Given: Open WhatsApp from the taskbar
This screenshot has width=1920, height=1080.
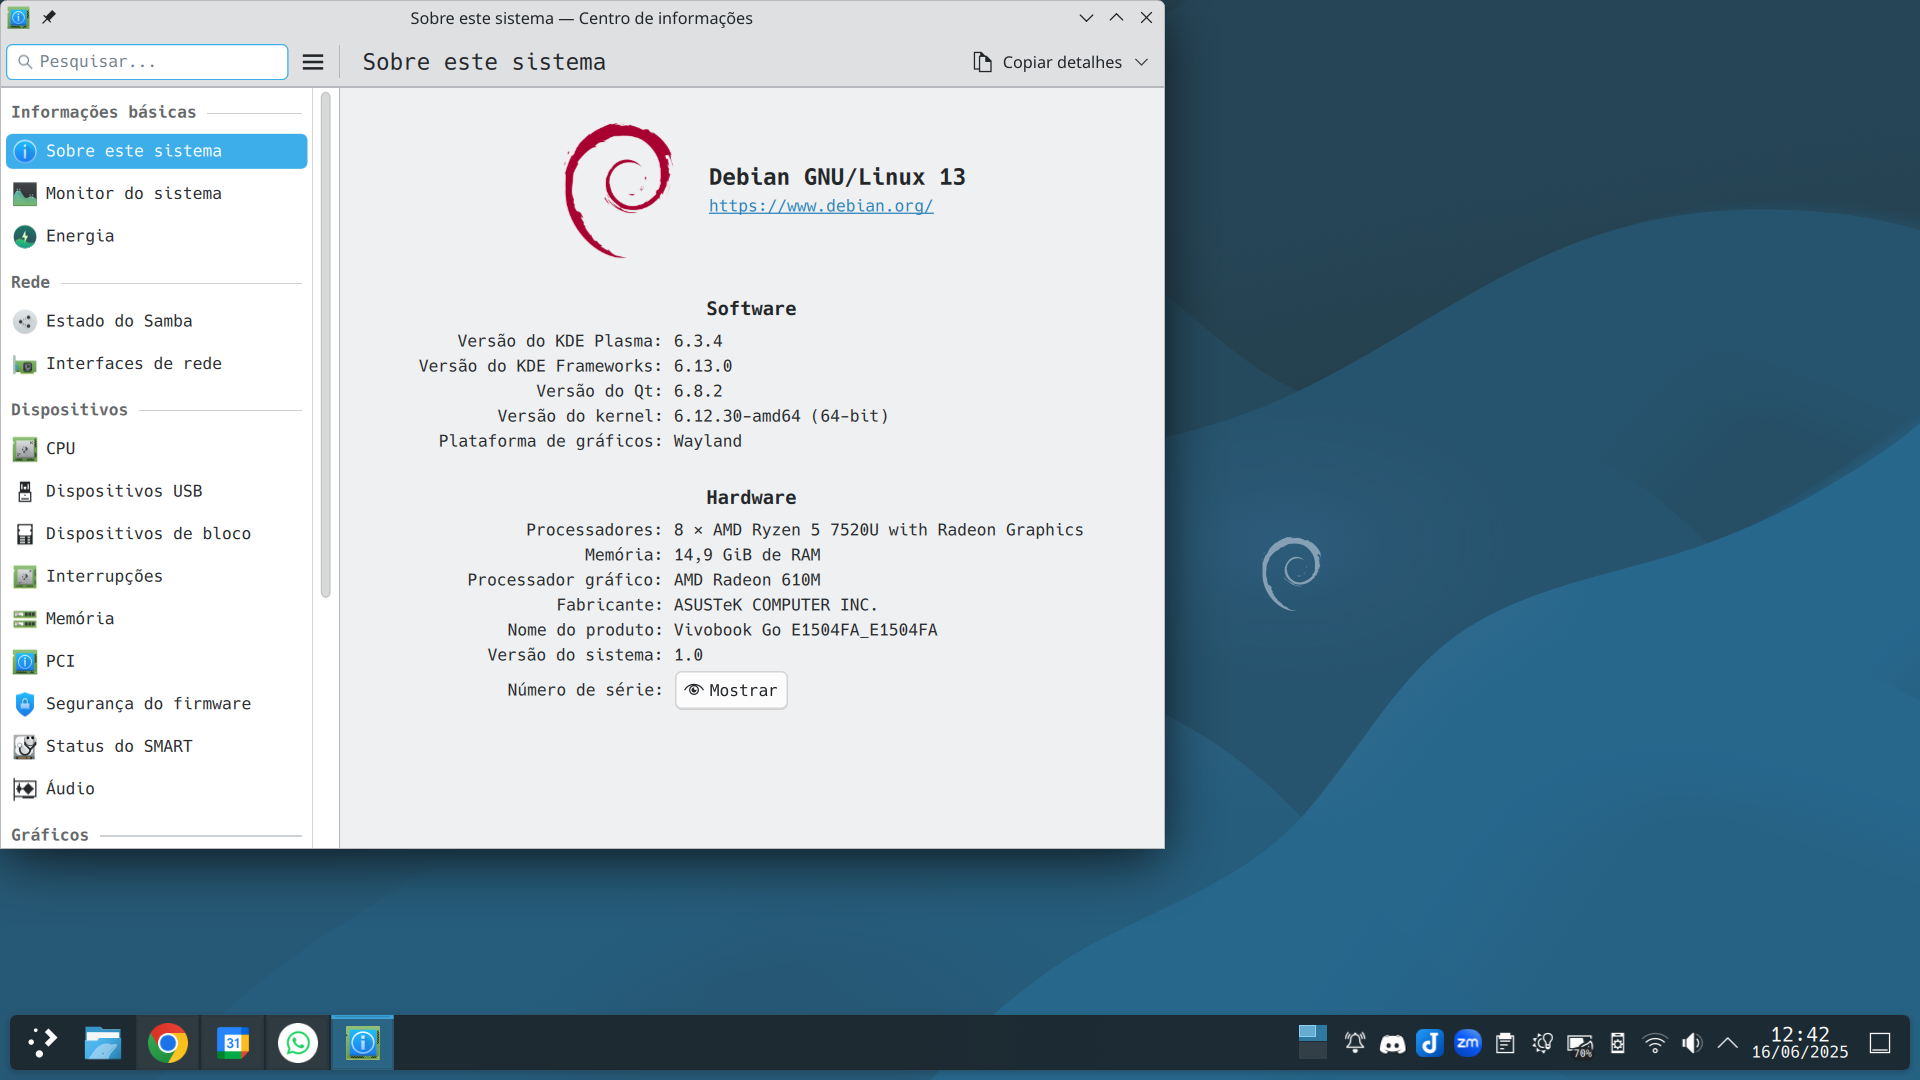Looking at the screenshot, I should coord(298,1044).
